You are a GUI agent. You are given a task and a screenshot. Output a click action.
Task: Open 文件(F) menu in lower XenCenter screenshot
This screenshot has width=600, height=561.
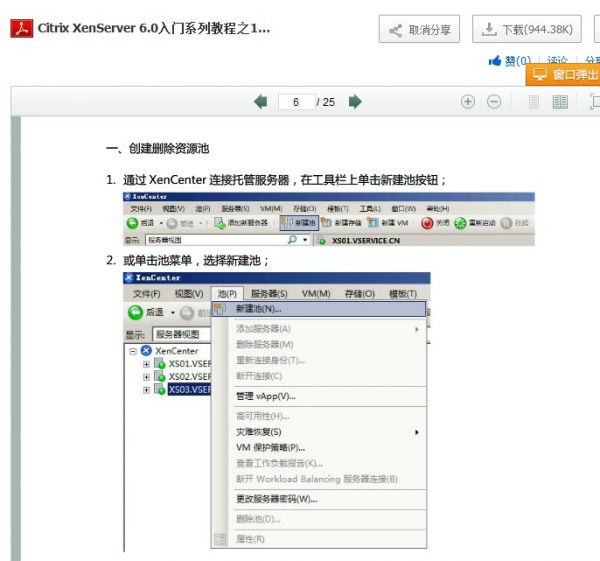(147, 294)
